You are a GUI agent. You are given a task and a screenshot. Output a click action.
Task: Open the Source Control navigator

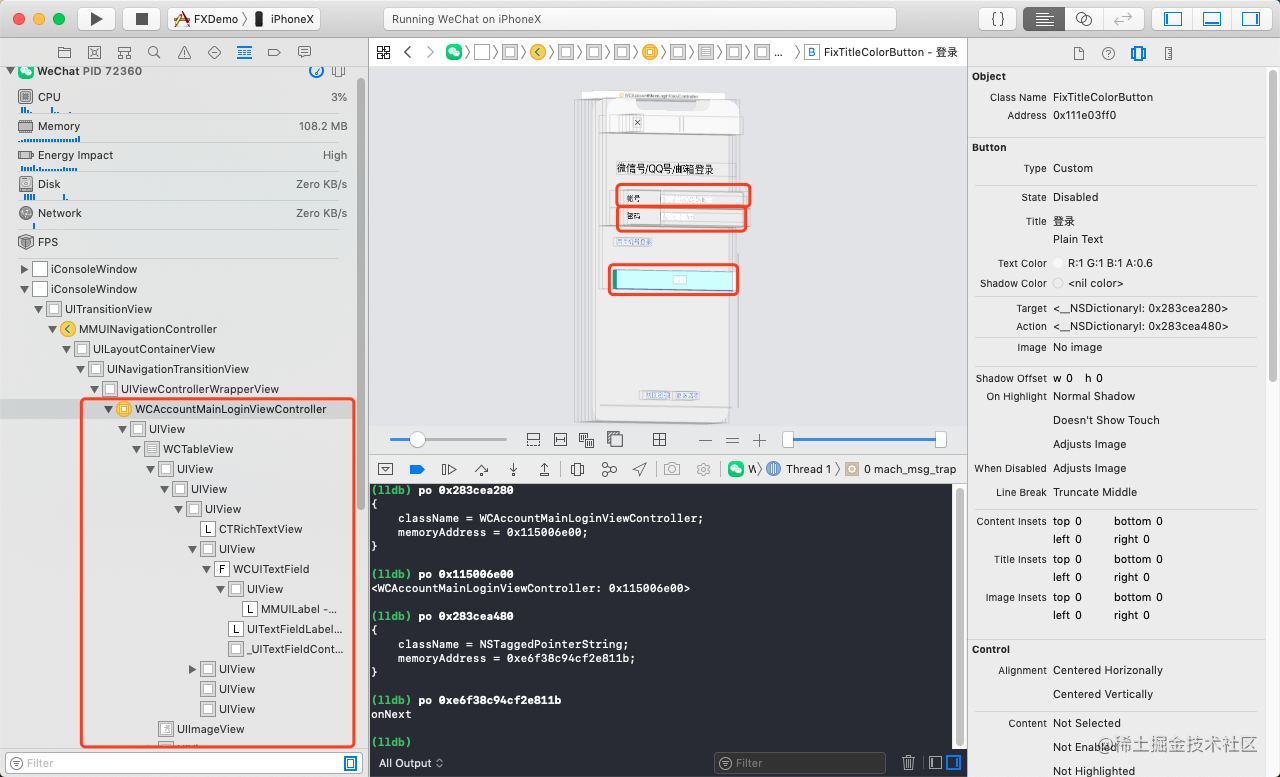(x=94, y=52)
